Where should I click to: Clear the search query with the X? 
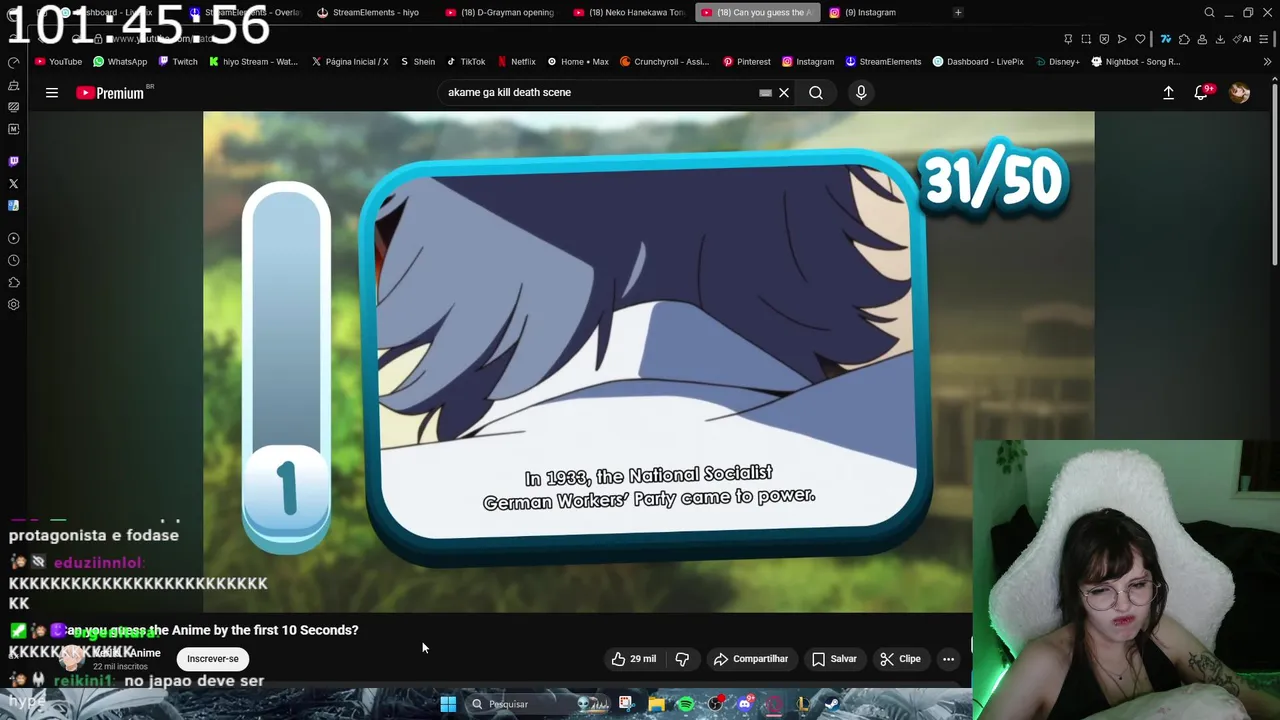click(784, 93)
